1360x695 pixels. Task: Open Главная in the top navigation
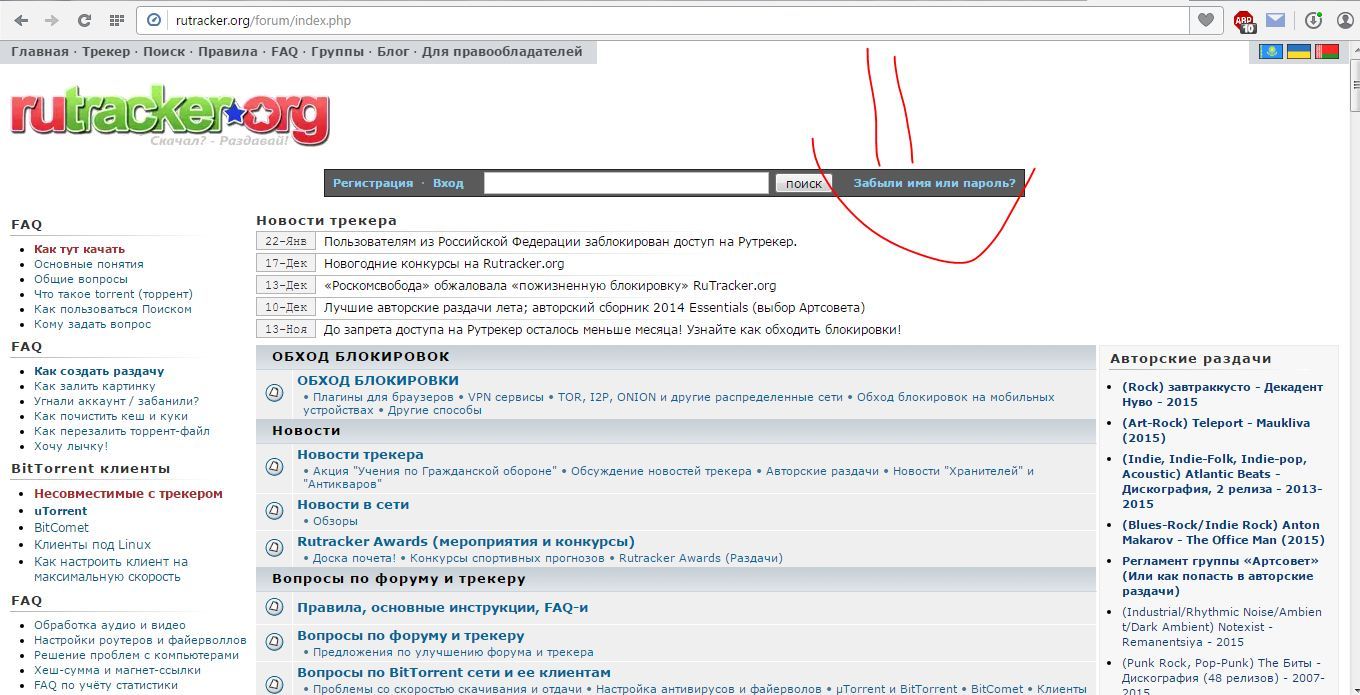click(40, 52)
